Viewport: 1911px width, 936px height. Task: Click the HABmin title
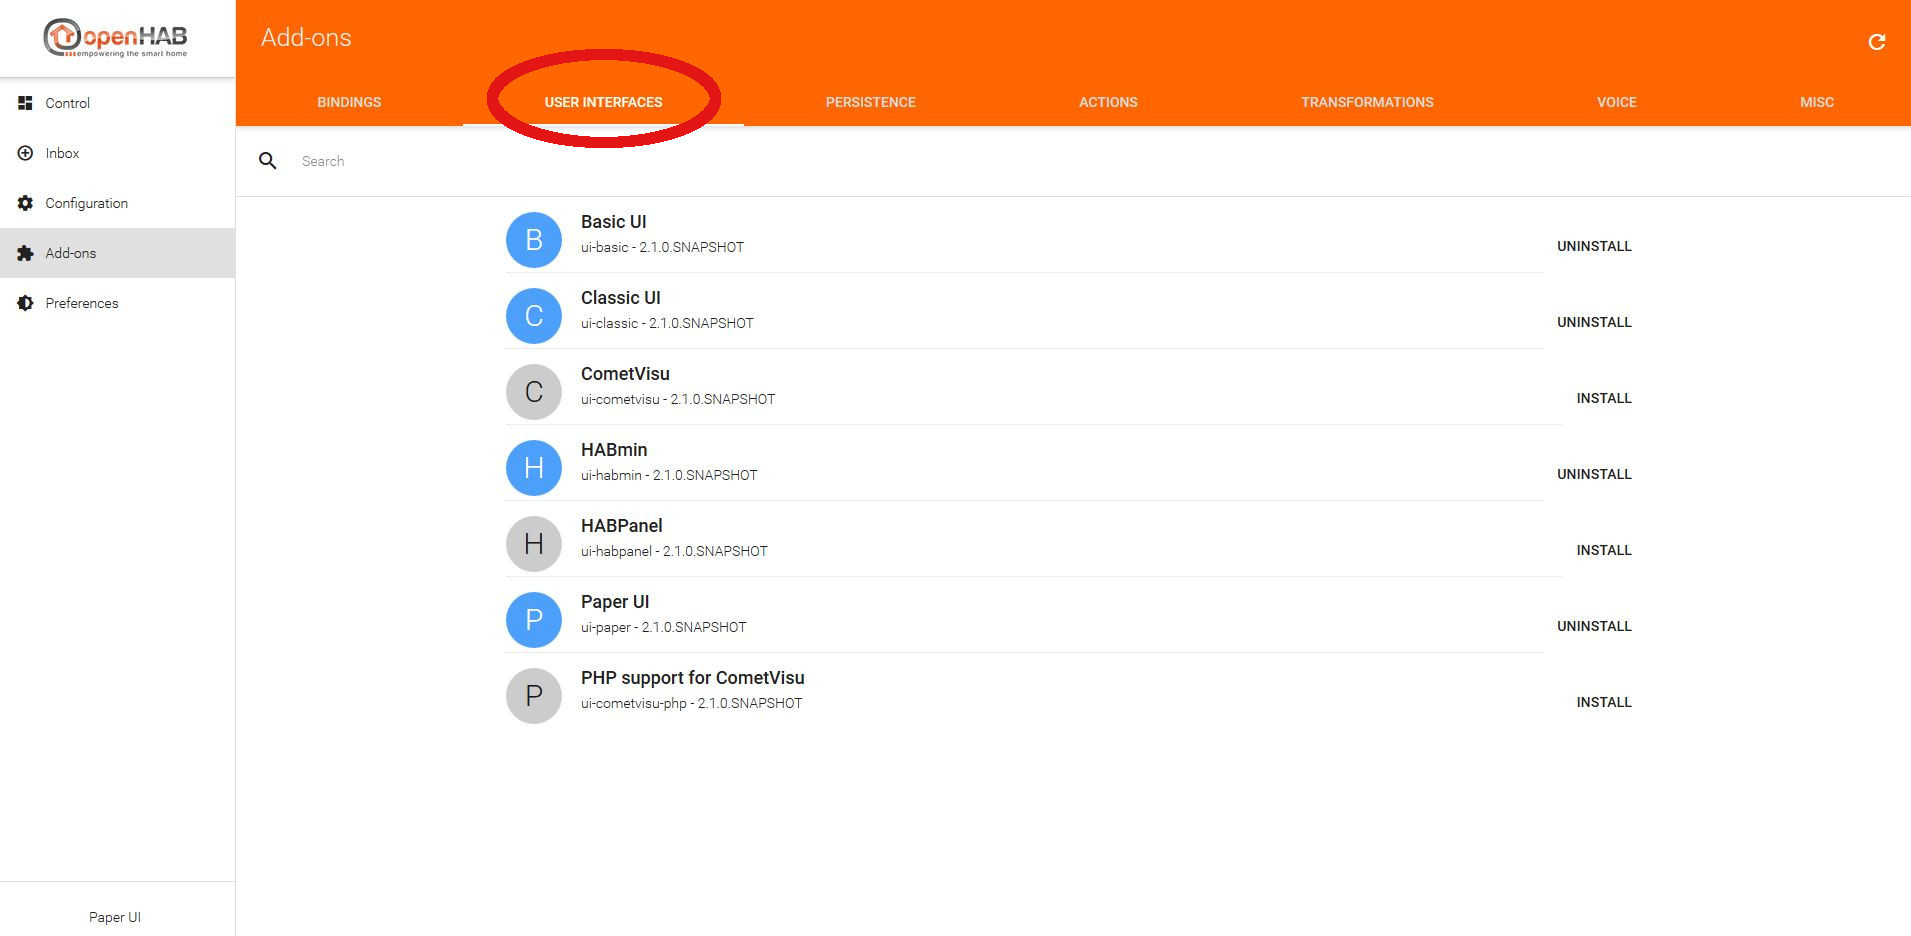coord(614,450)
